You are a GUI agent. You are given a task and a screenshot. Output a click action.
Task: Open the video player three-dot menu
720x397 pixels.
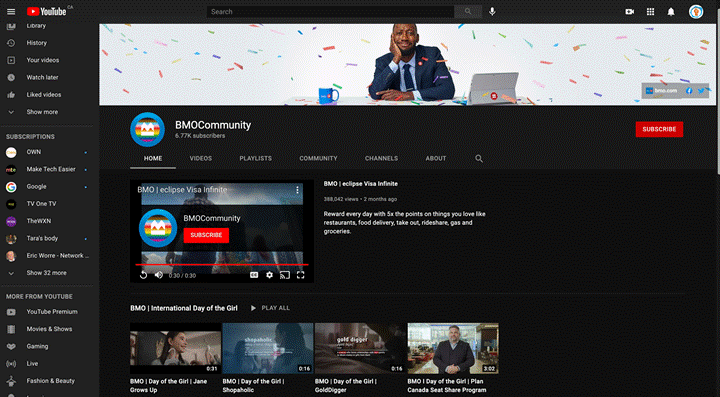click(x=298, y=190)
